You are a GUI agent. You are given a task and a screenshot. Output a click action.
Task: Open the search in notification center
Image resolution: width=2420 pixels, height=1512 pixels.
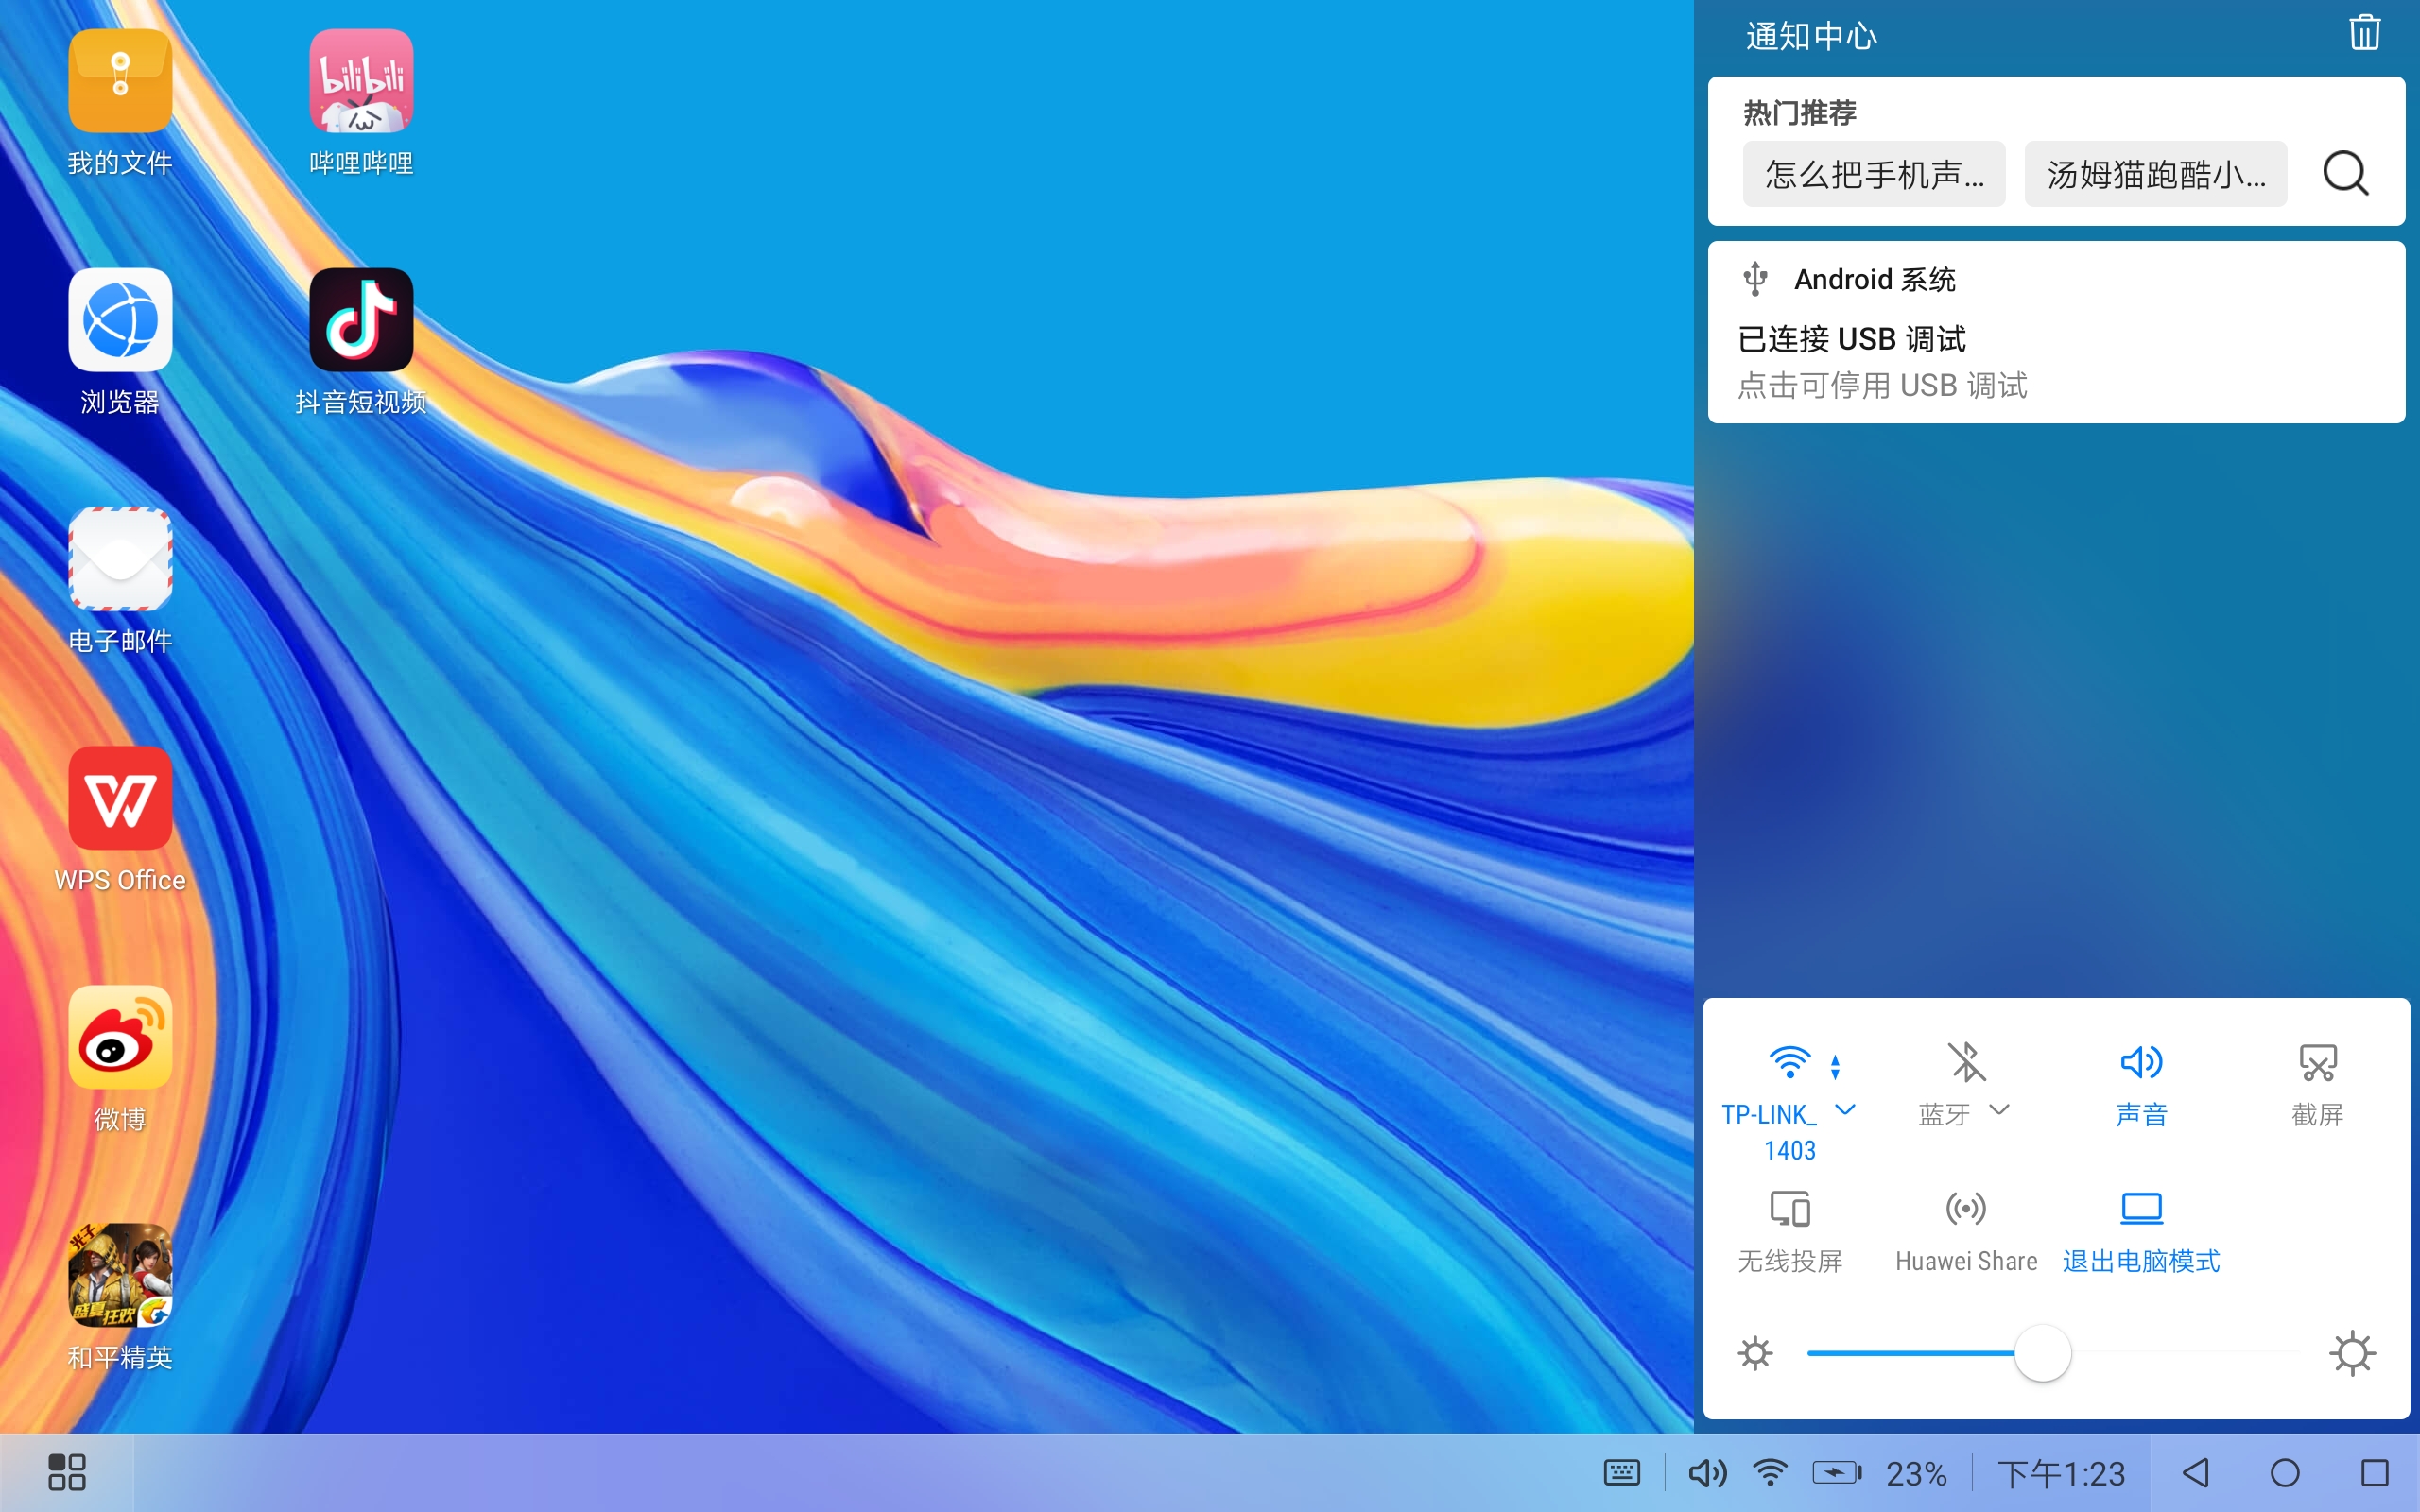pos(2345,173)
